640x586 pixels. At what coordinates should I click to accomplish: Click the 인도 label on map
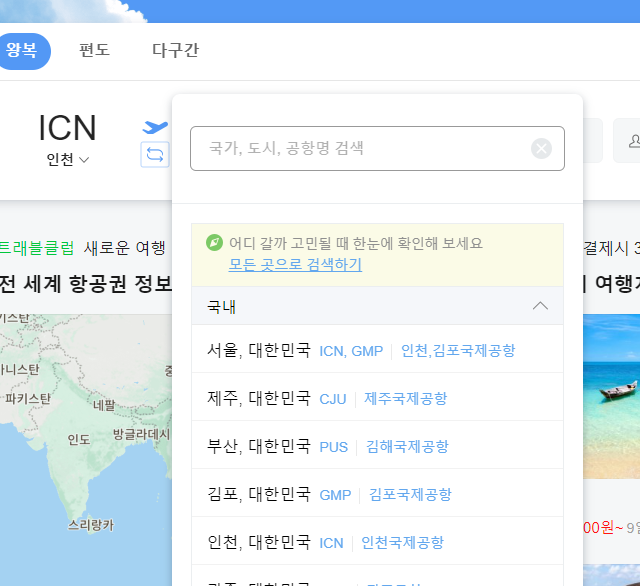[x=79, y=440]
